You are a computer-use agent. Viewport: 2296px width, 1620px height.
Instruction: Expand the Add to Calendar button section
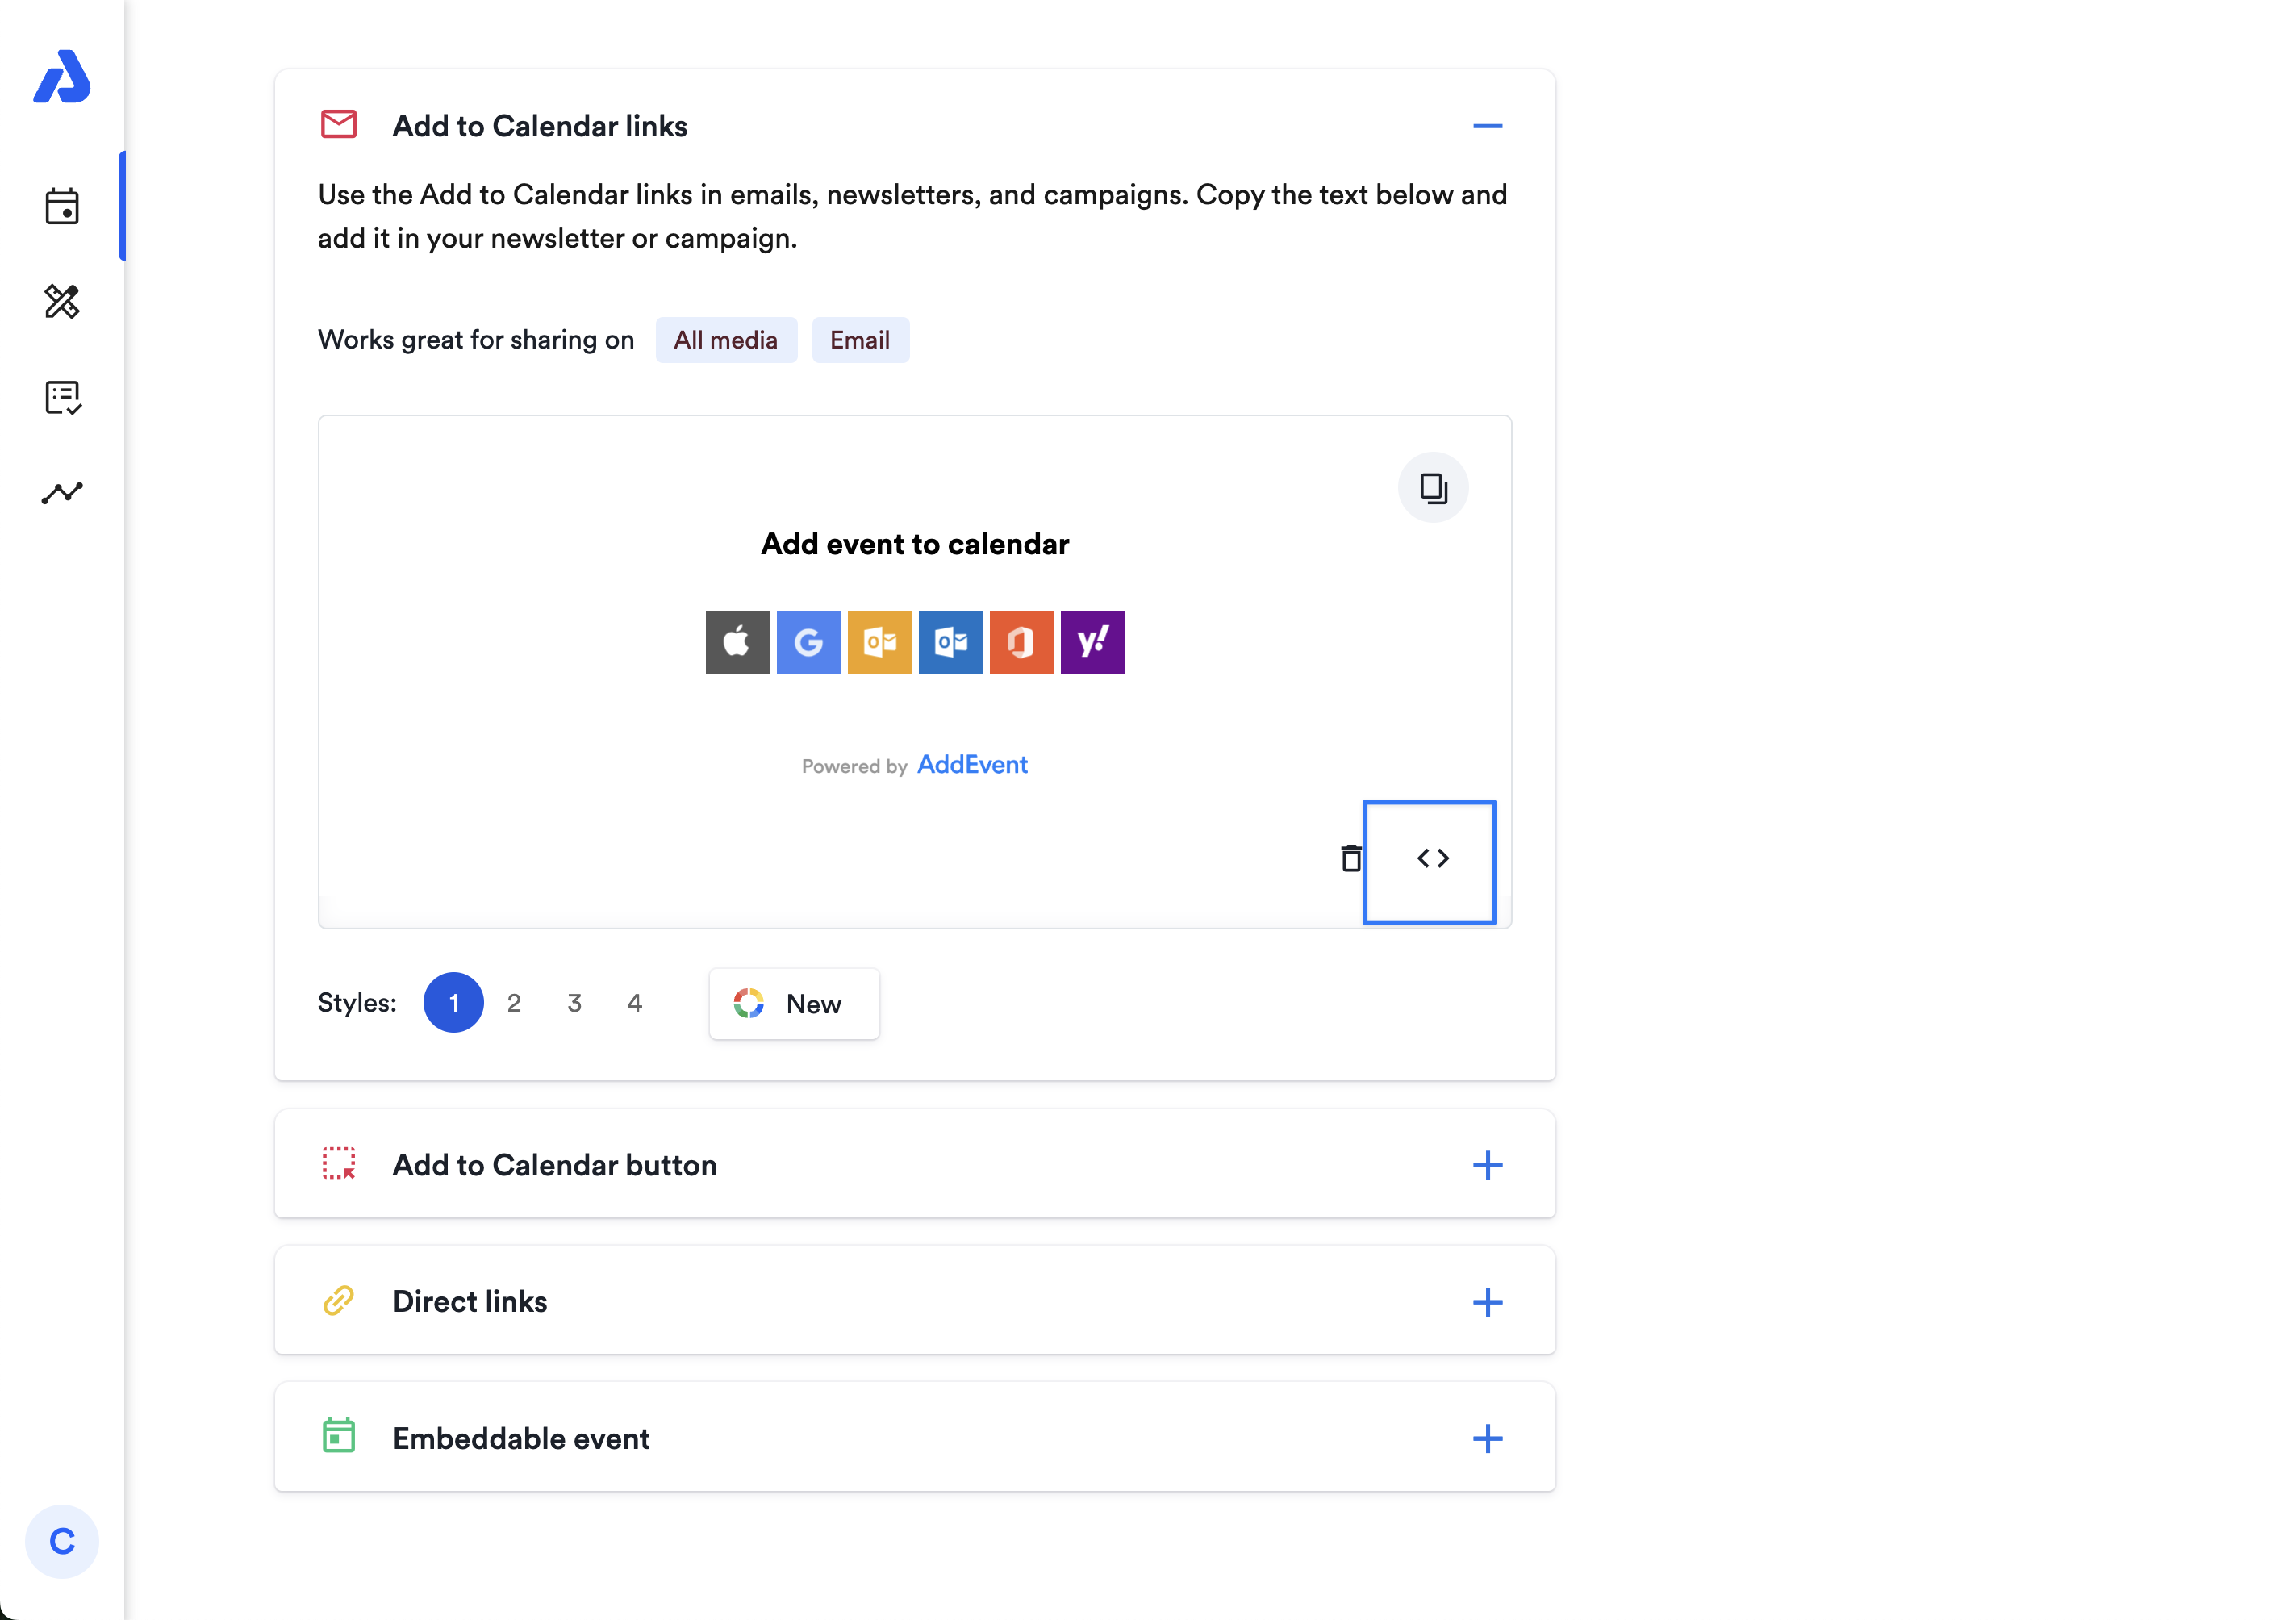click(x=1487, y=1164)
